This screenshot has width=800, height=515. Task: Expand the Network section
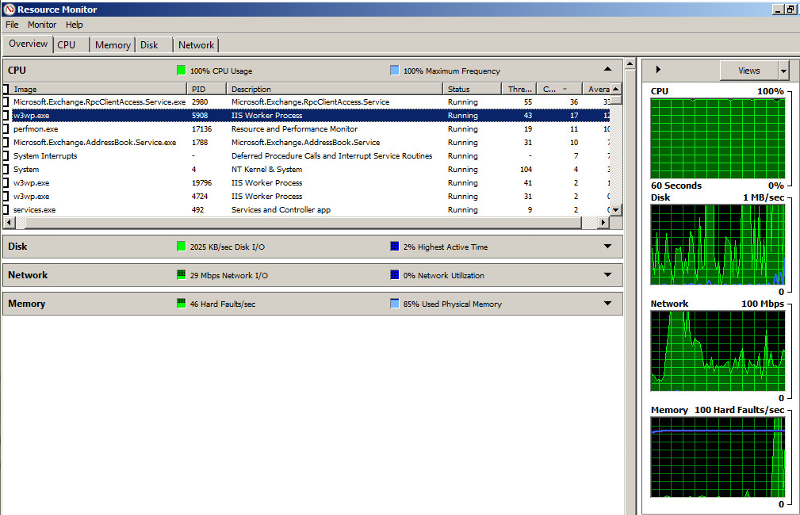pyautogui.click(x=607, y=275)
